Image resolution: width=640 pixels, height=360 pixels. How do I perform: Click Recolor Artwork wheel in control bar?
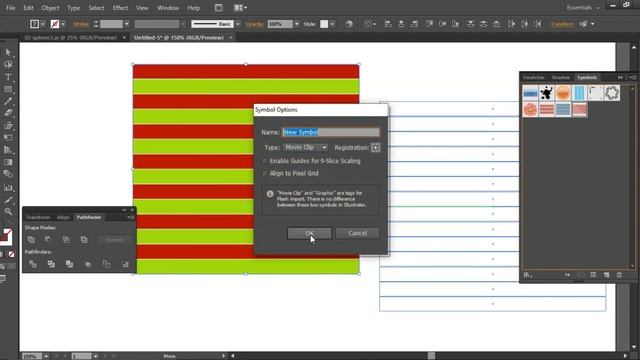349,24
